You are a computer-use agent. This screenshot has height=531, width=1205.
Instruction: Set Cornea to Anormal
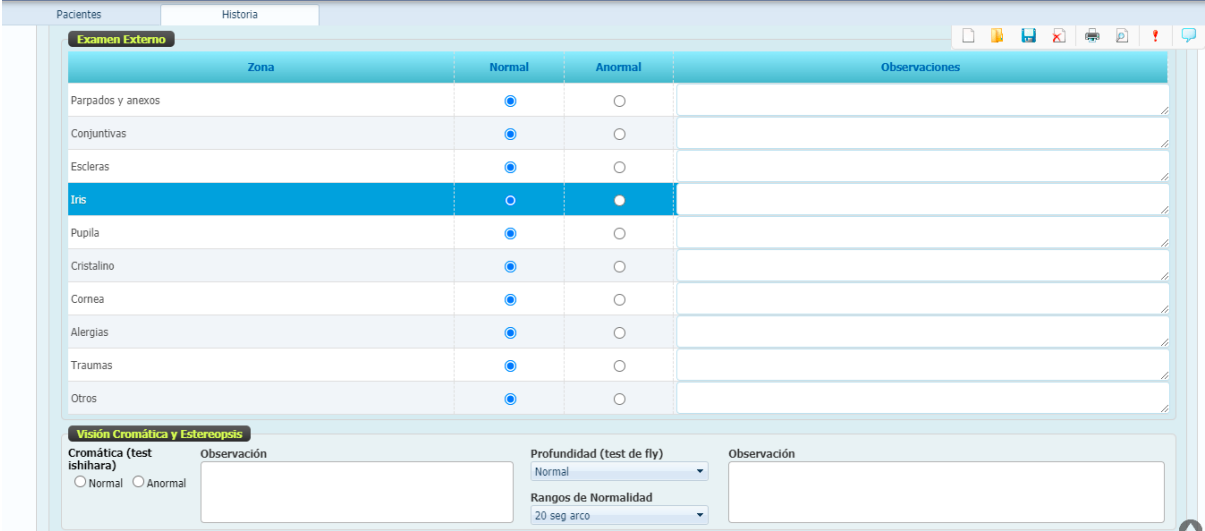click(619, 299)
